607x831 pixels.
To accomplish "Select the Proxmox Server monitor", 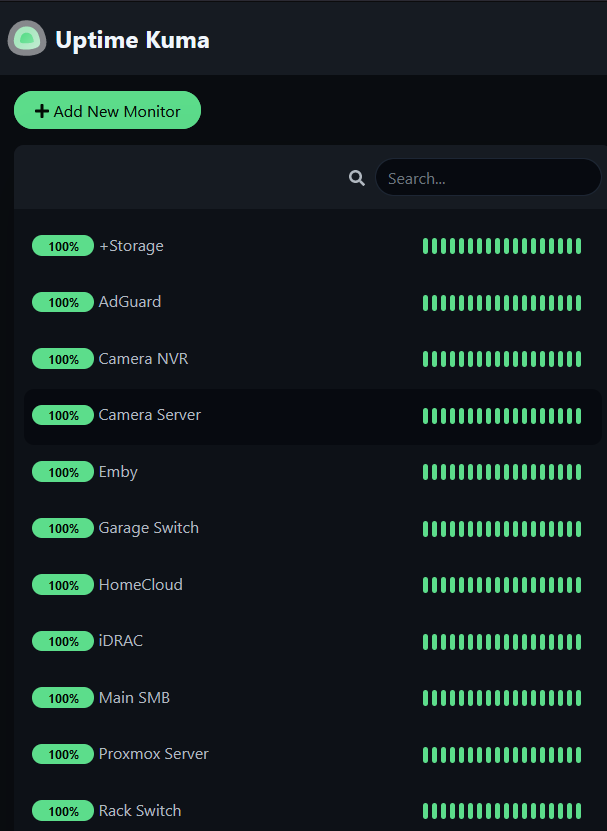I will coord(313,754).
